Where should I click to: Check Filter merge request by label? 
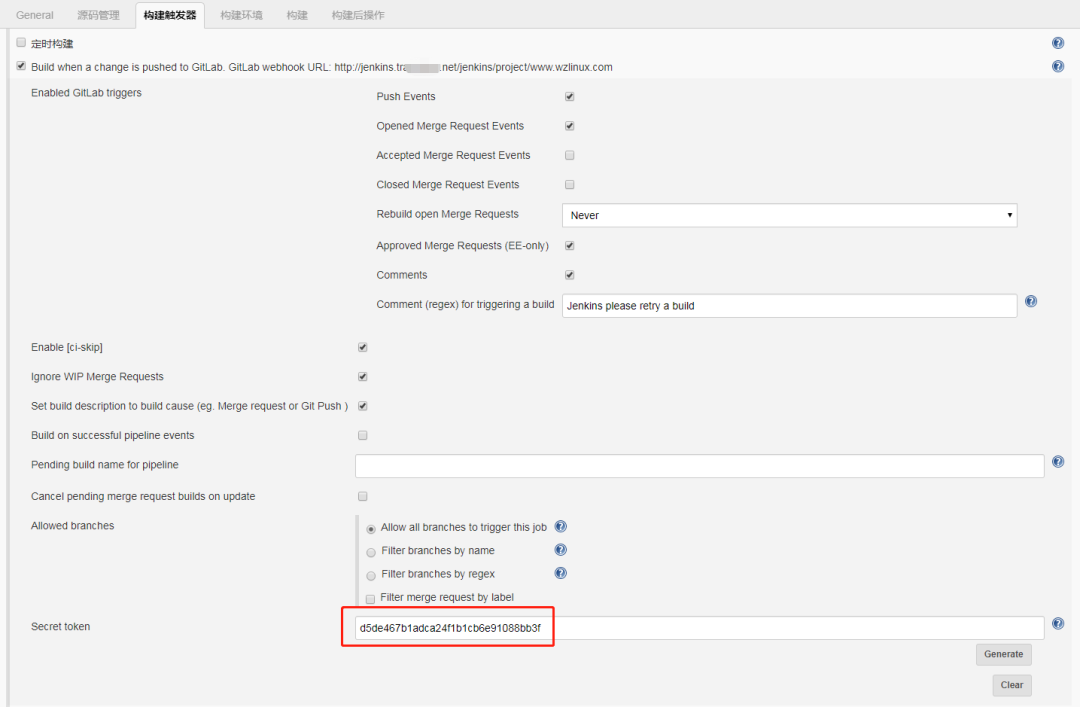(371, 599)
